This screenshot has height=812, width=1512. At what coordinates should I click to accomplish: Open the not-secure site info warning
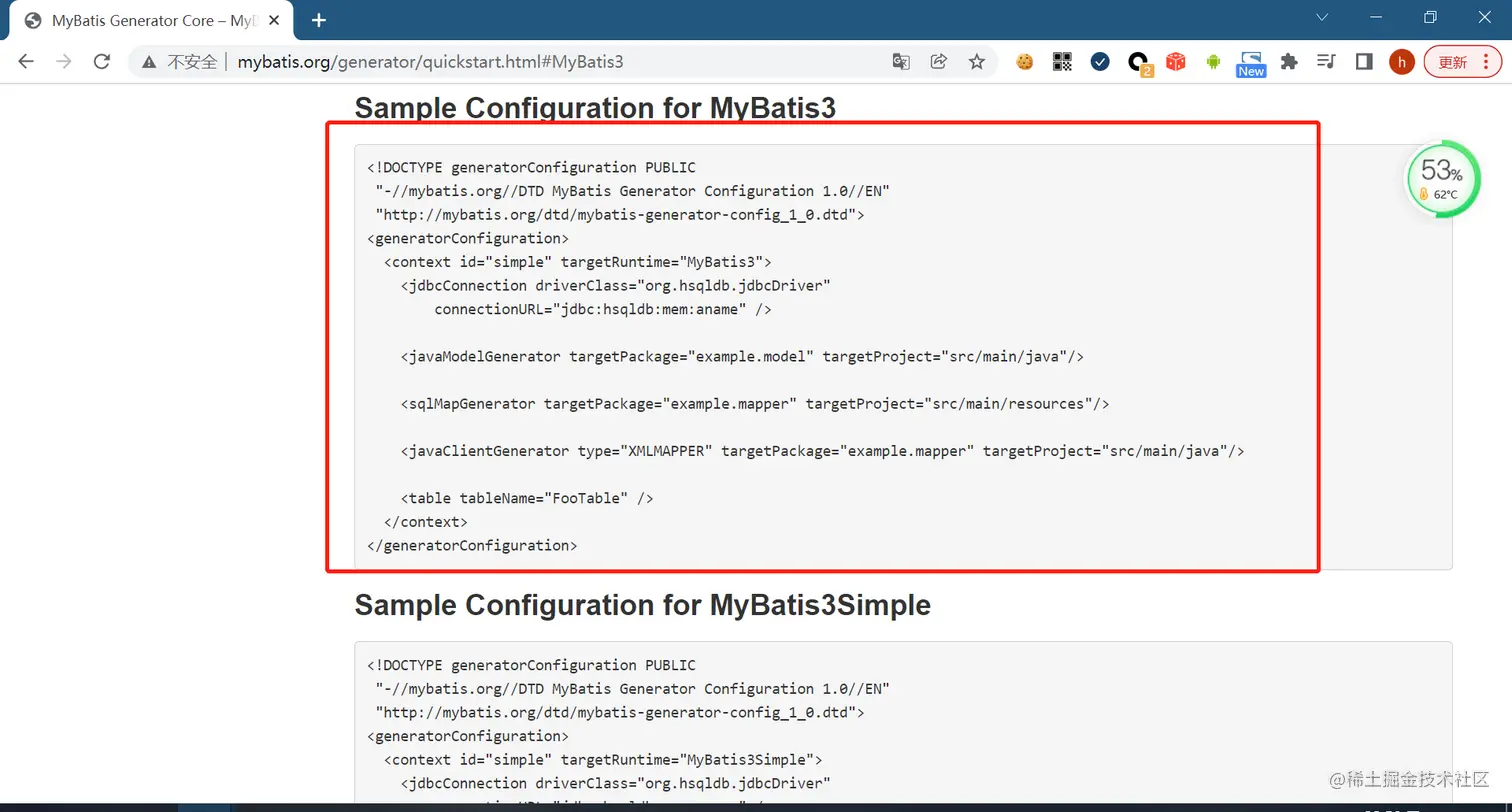click(x=180, y=62)
